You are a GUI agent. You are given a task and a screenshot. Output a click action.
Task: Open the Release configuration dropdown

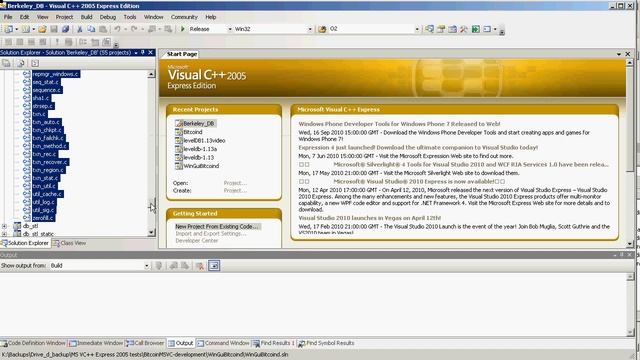click(x=230, y=29)
